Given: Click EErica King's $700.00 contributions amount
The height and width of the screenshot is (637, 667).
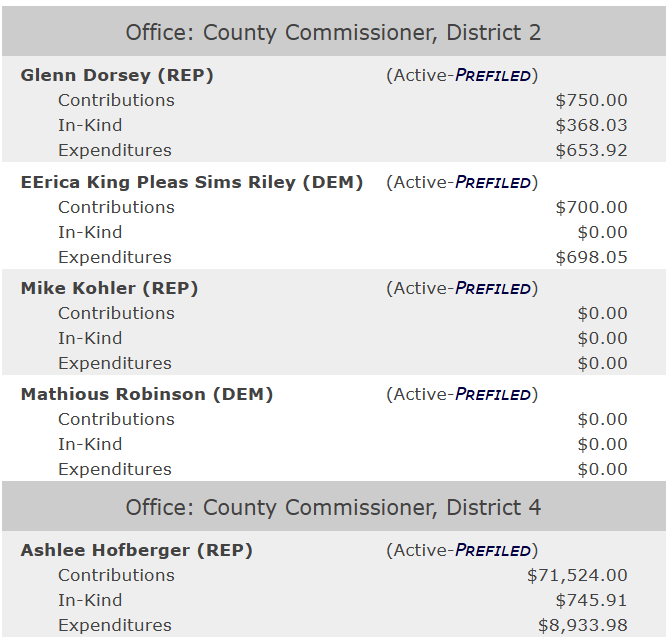Looking at the screenshot, I should point(591,207).
